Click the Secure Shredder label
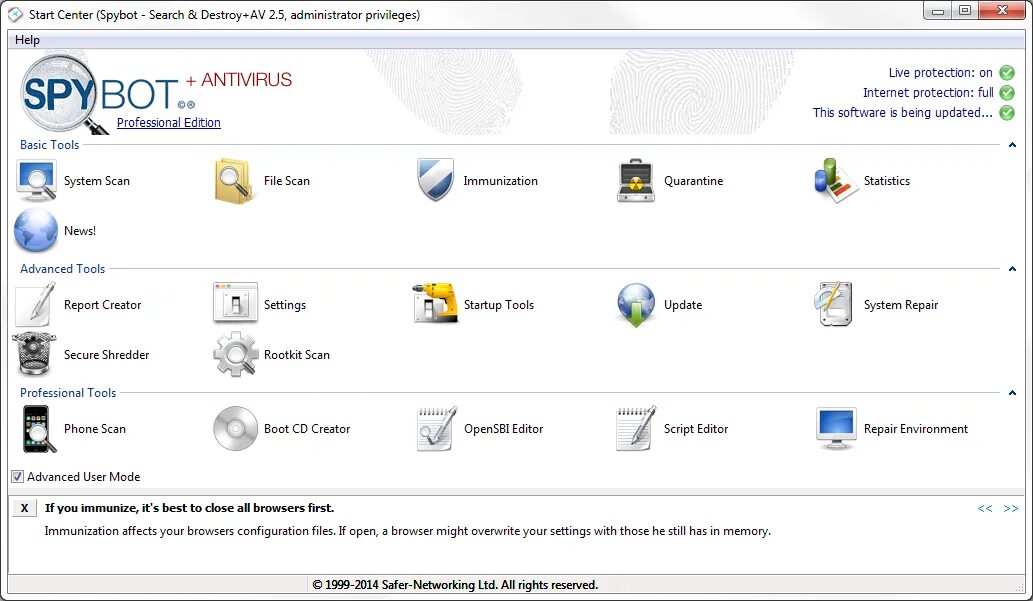 (107, 355)
